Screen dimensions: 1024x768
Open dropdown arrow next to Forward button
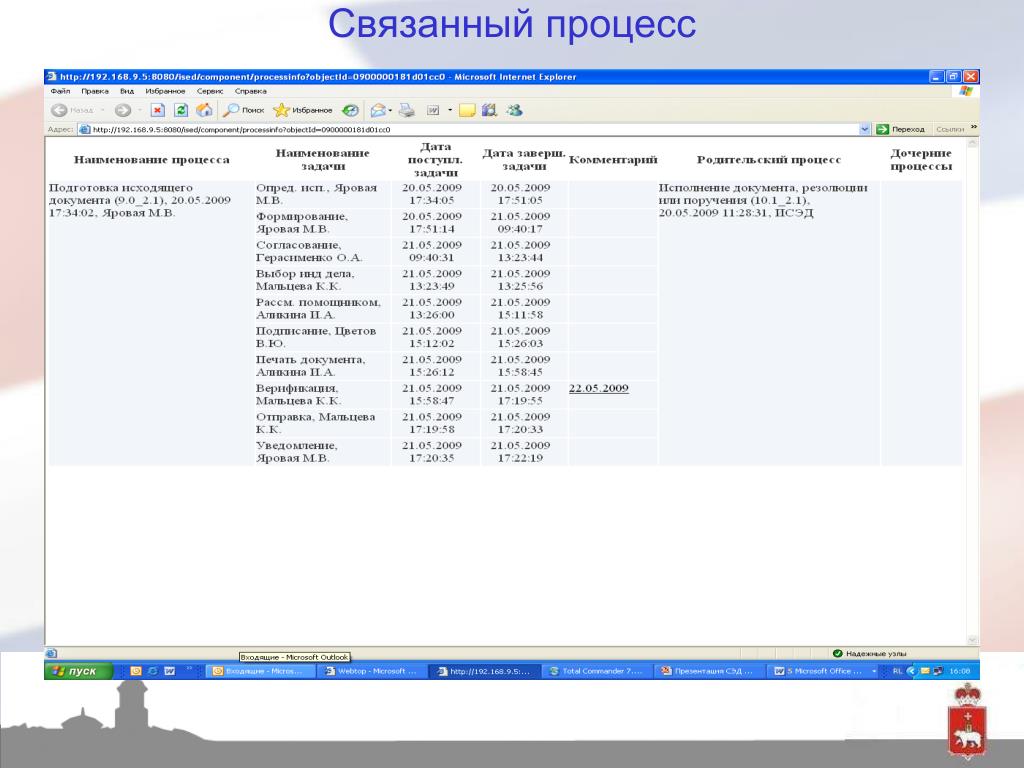140,110
